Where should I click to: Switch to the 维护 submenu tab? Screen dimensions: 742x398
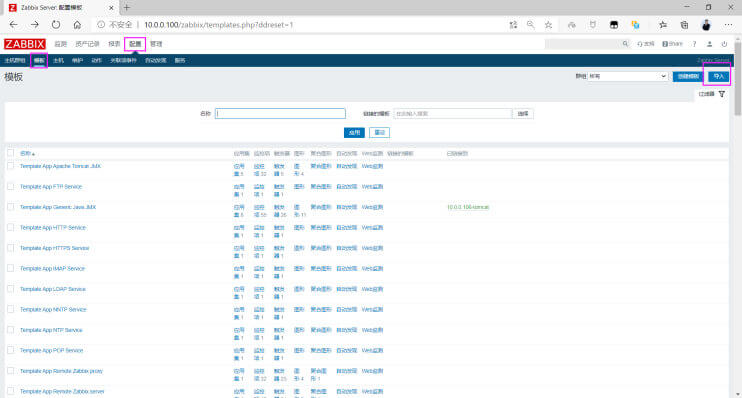(77, 61)
